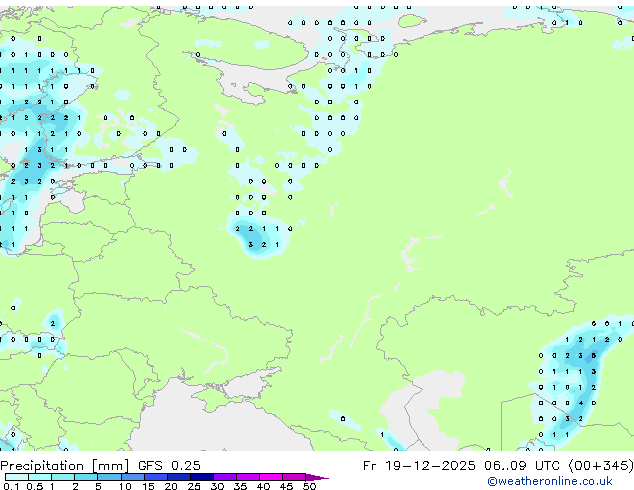Open the weatheronline.co.uk copyright link
Image resolution: width=634 pixels, height=490 pixels.
tap(549, 481)
